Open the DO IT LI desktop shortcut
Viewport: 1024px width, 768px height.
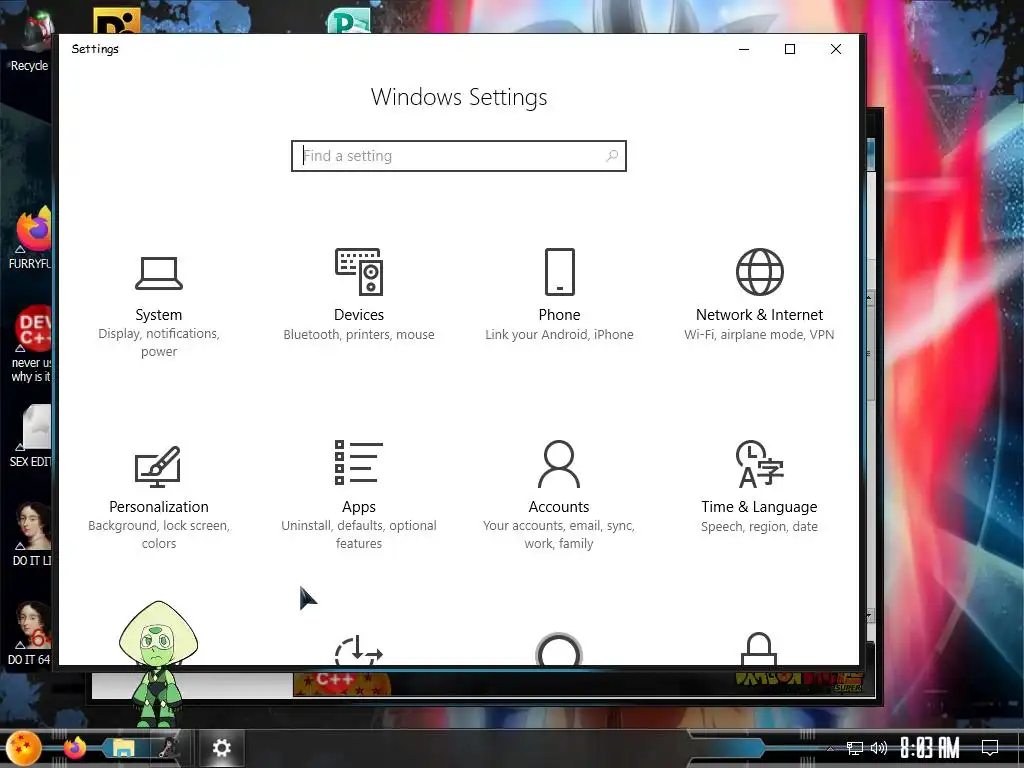(x=31, y=534)
